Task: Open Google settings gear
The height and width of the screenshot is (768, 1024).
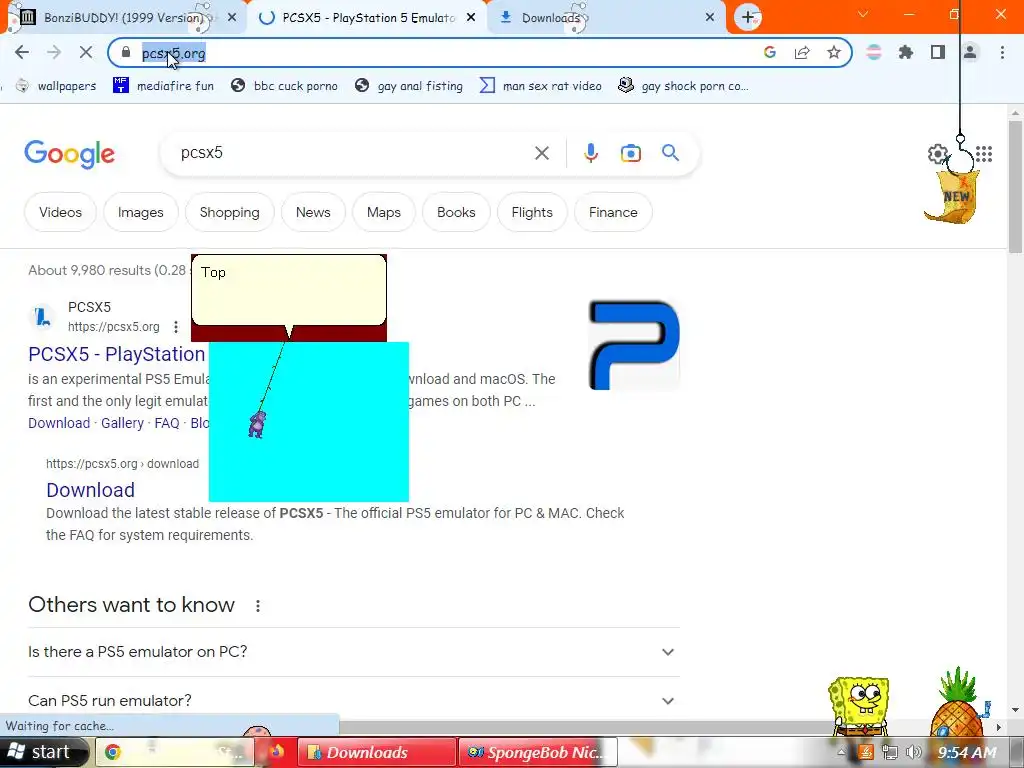Action: [938, 154]
